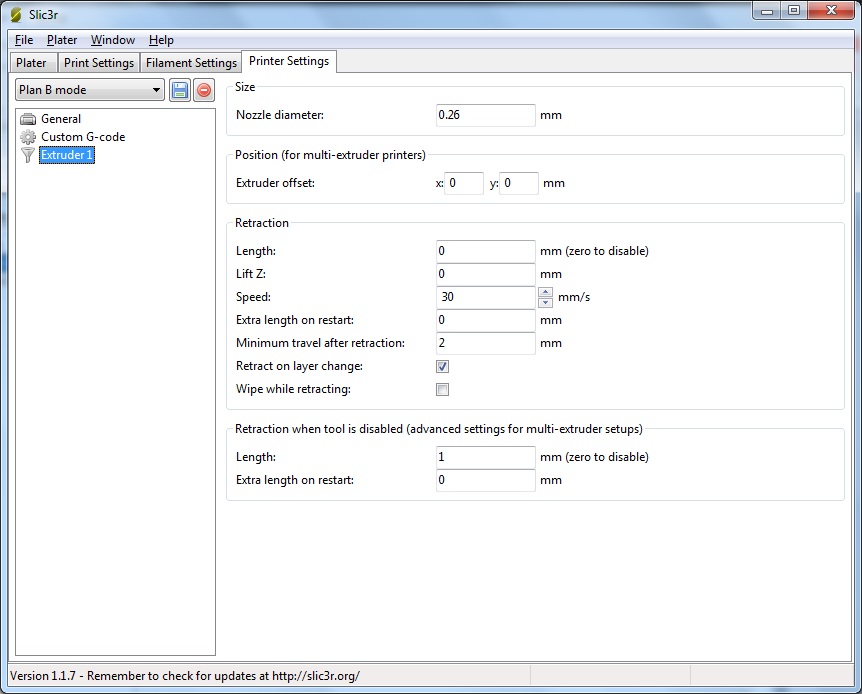
Task: Open the Plan B mode preset dropdown
Action: pyautogui.click(x=90, y=90)
